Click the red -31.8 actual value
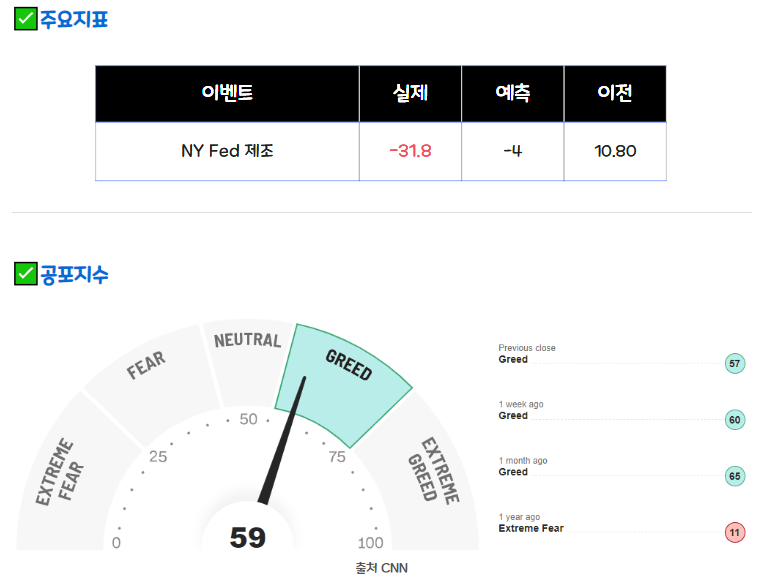This screenshot has height=586, width=770. [411, 151]
